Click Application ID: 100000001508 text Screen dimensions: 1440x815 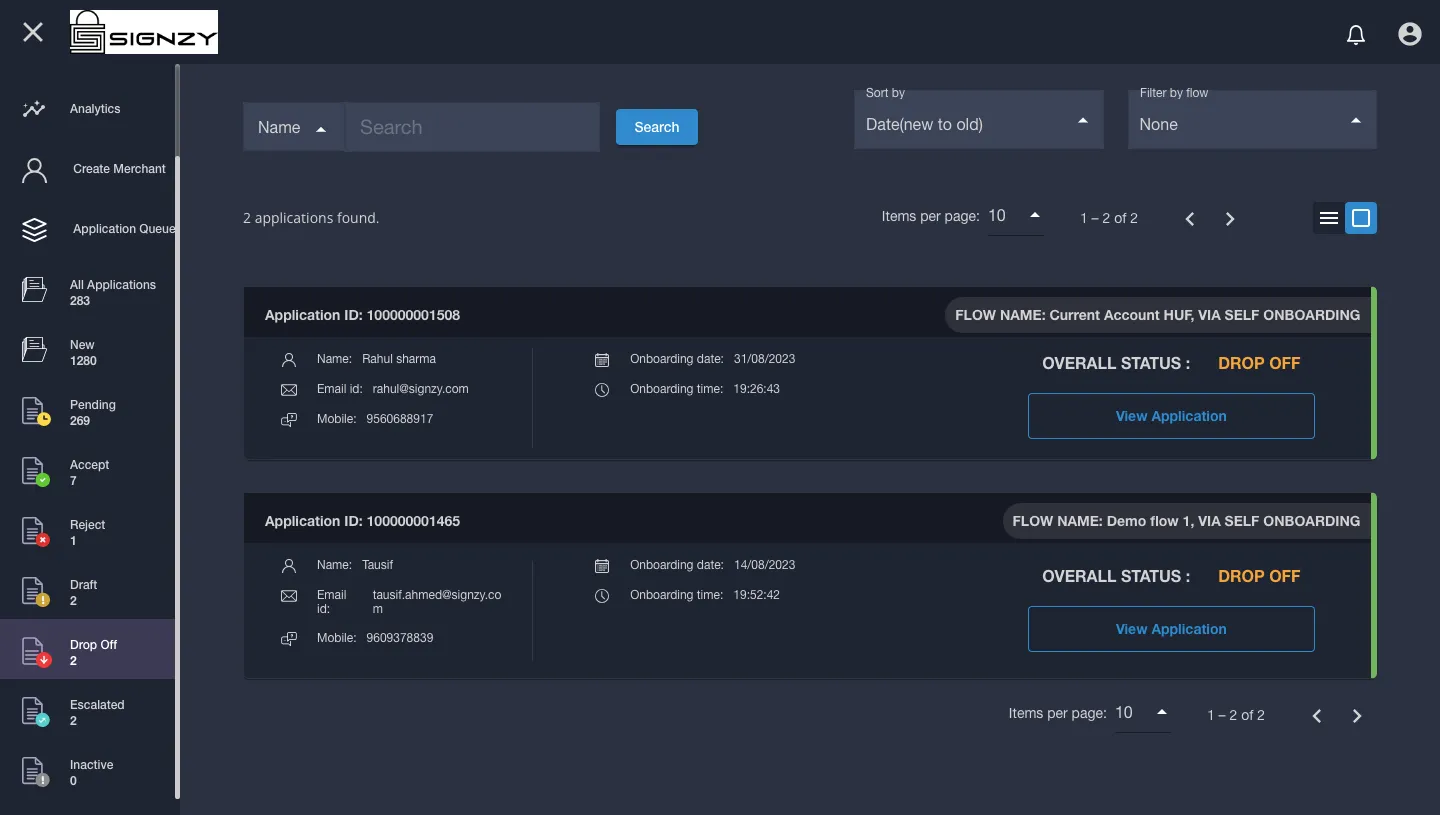point(362,315)
